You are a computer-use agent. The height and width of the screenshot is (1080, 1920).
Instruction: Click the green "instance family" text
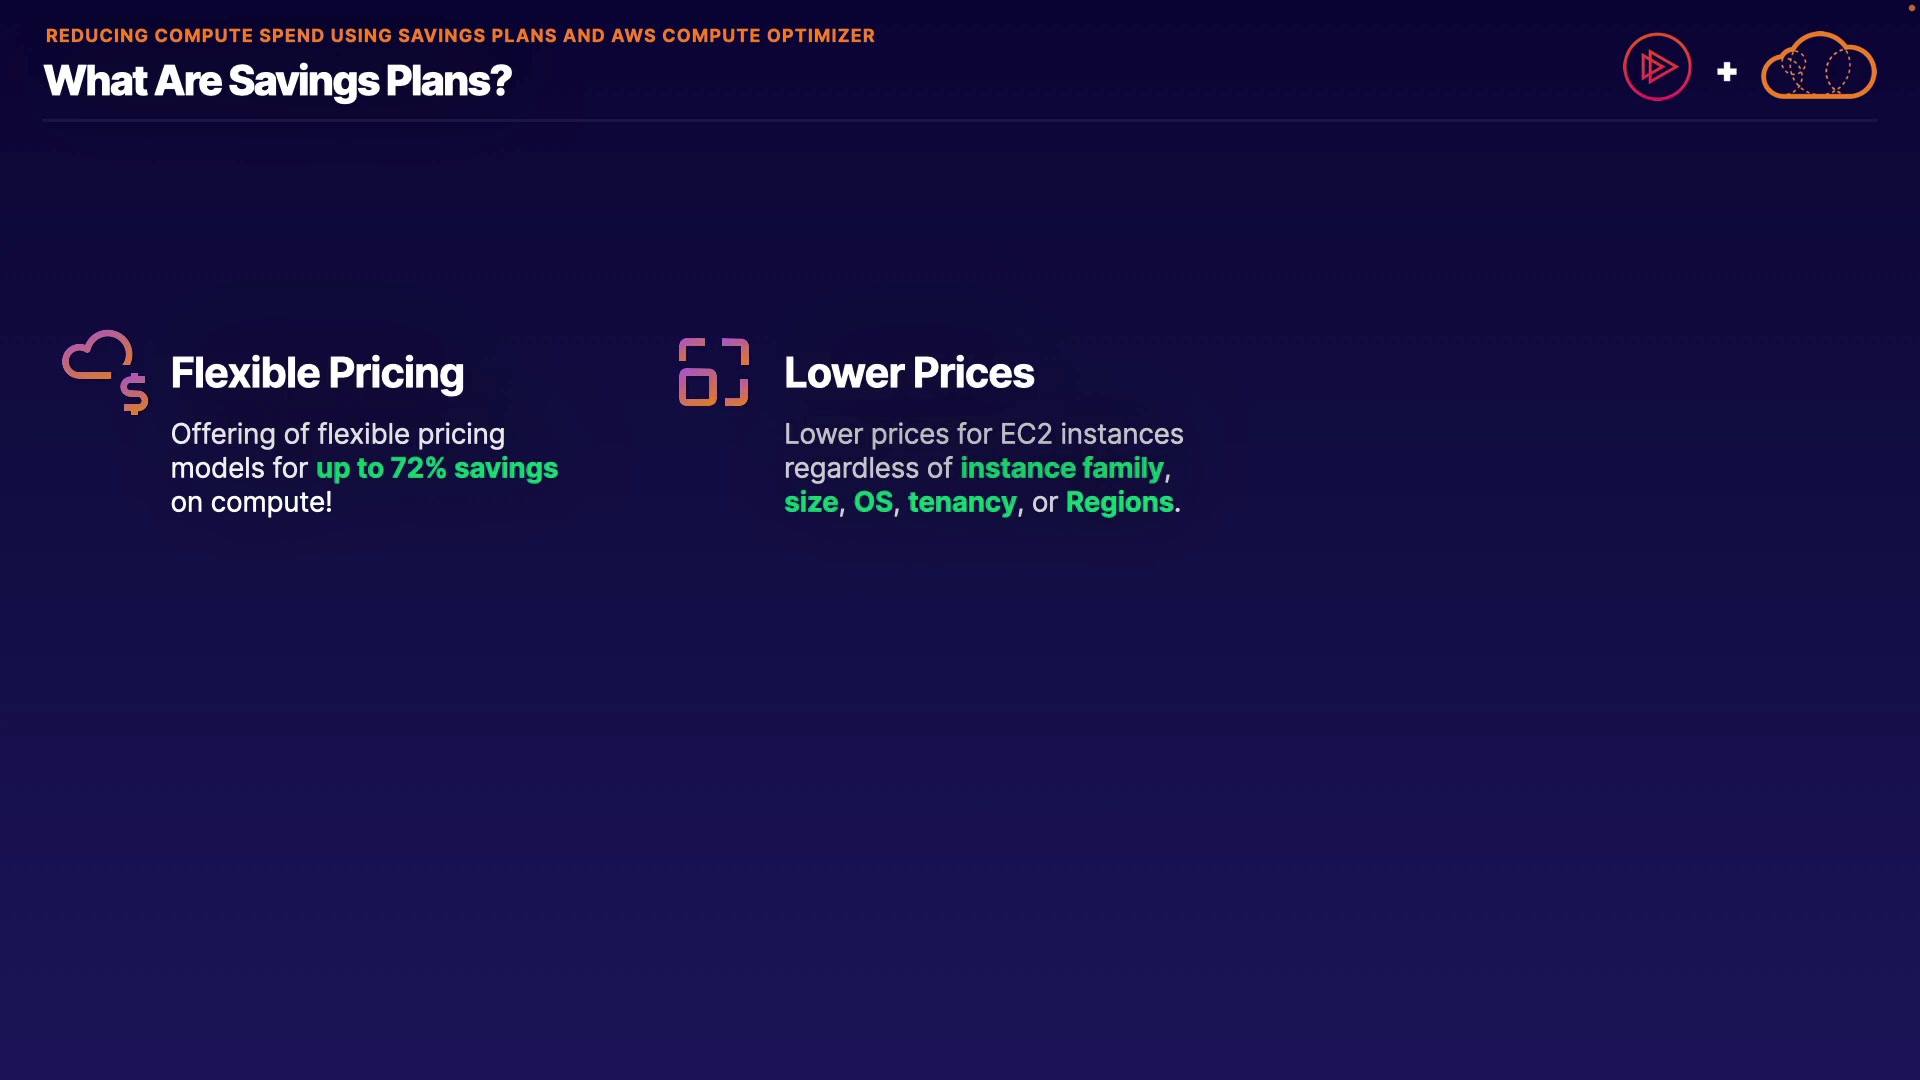[1062, 468]
